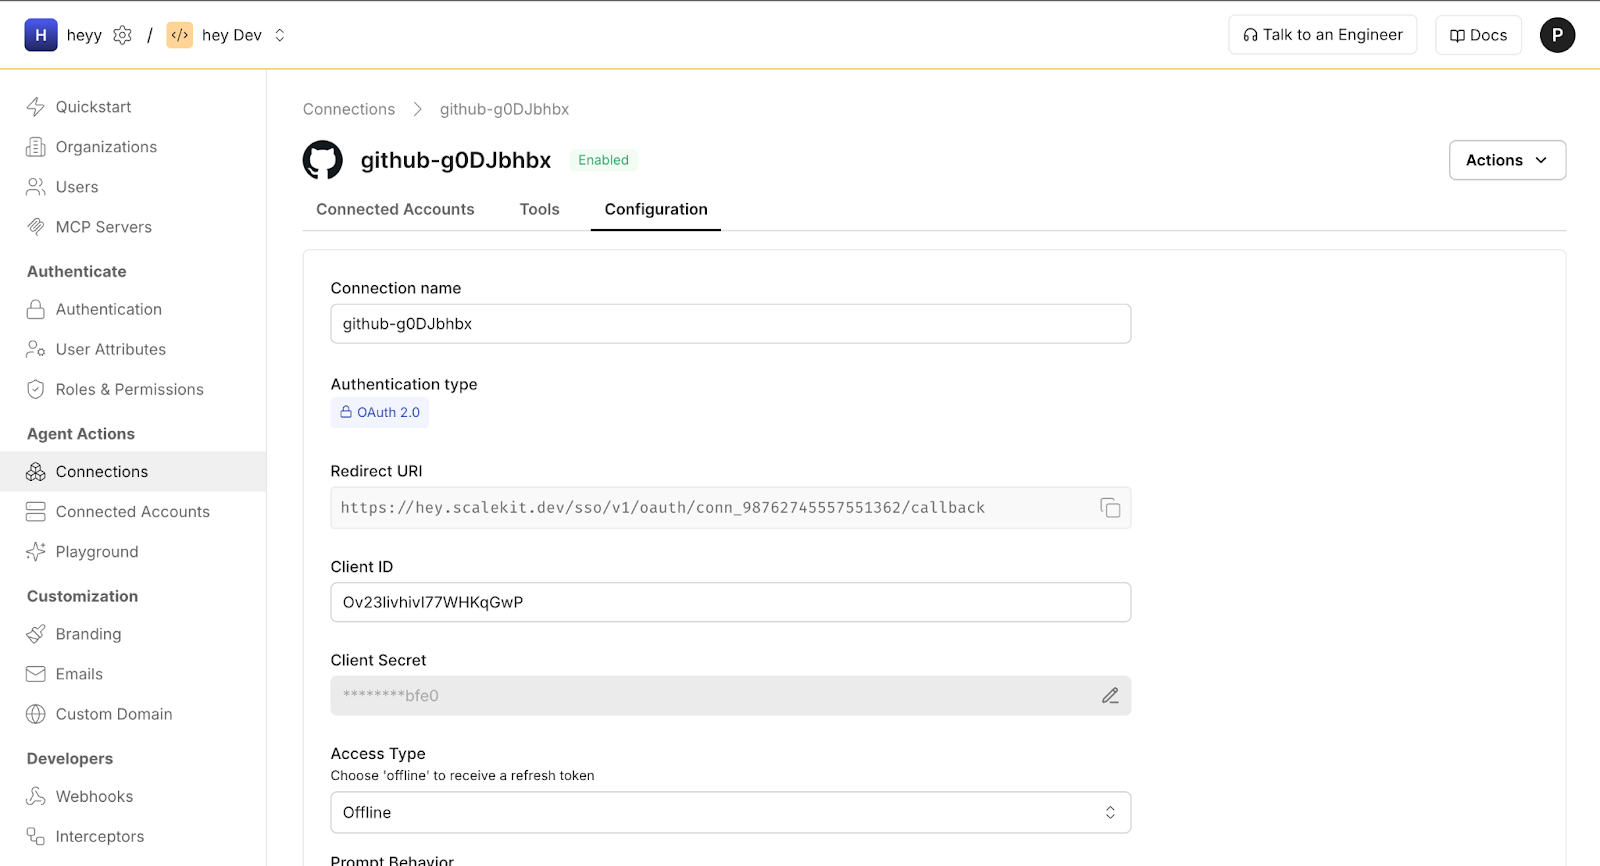Image resolution: width=1600 pixels, height=866 pixels.
Task: Click the Talk to an Engineer button
Action: [1322, 35]
